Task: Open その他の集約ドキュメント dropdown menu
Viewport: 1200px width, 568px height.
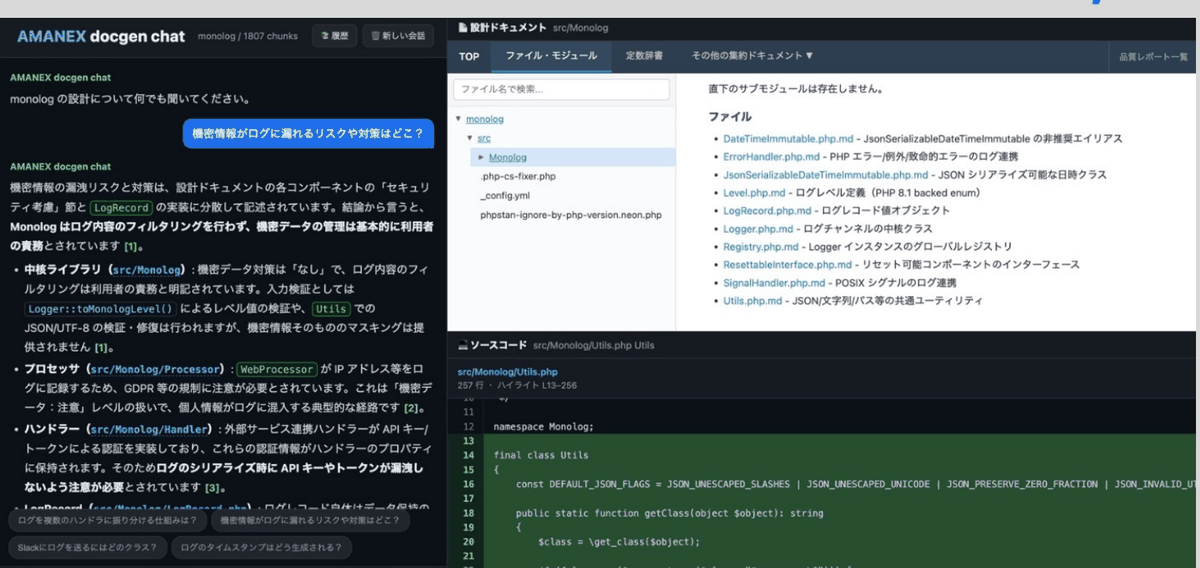Action: point(752,56)
